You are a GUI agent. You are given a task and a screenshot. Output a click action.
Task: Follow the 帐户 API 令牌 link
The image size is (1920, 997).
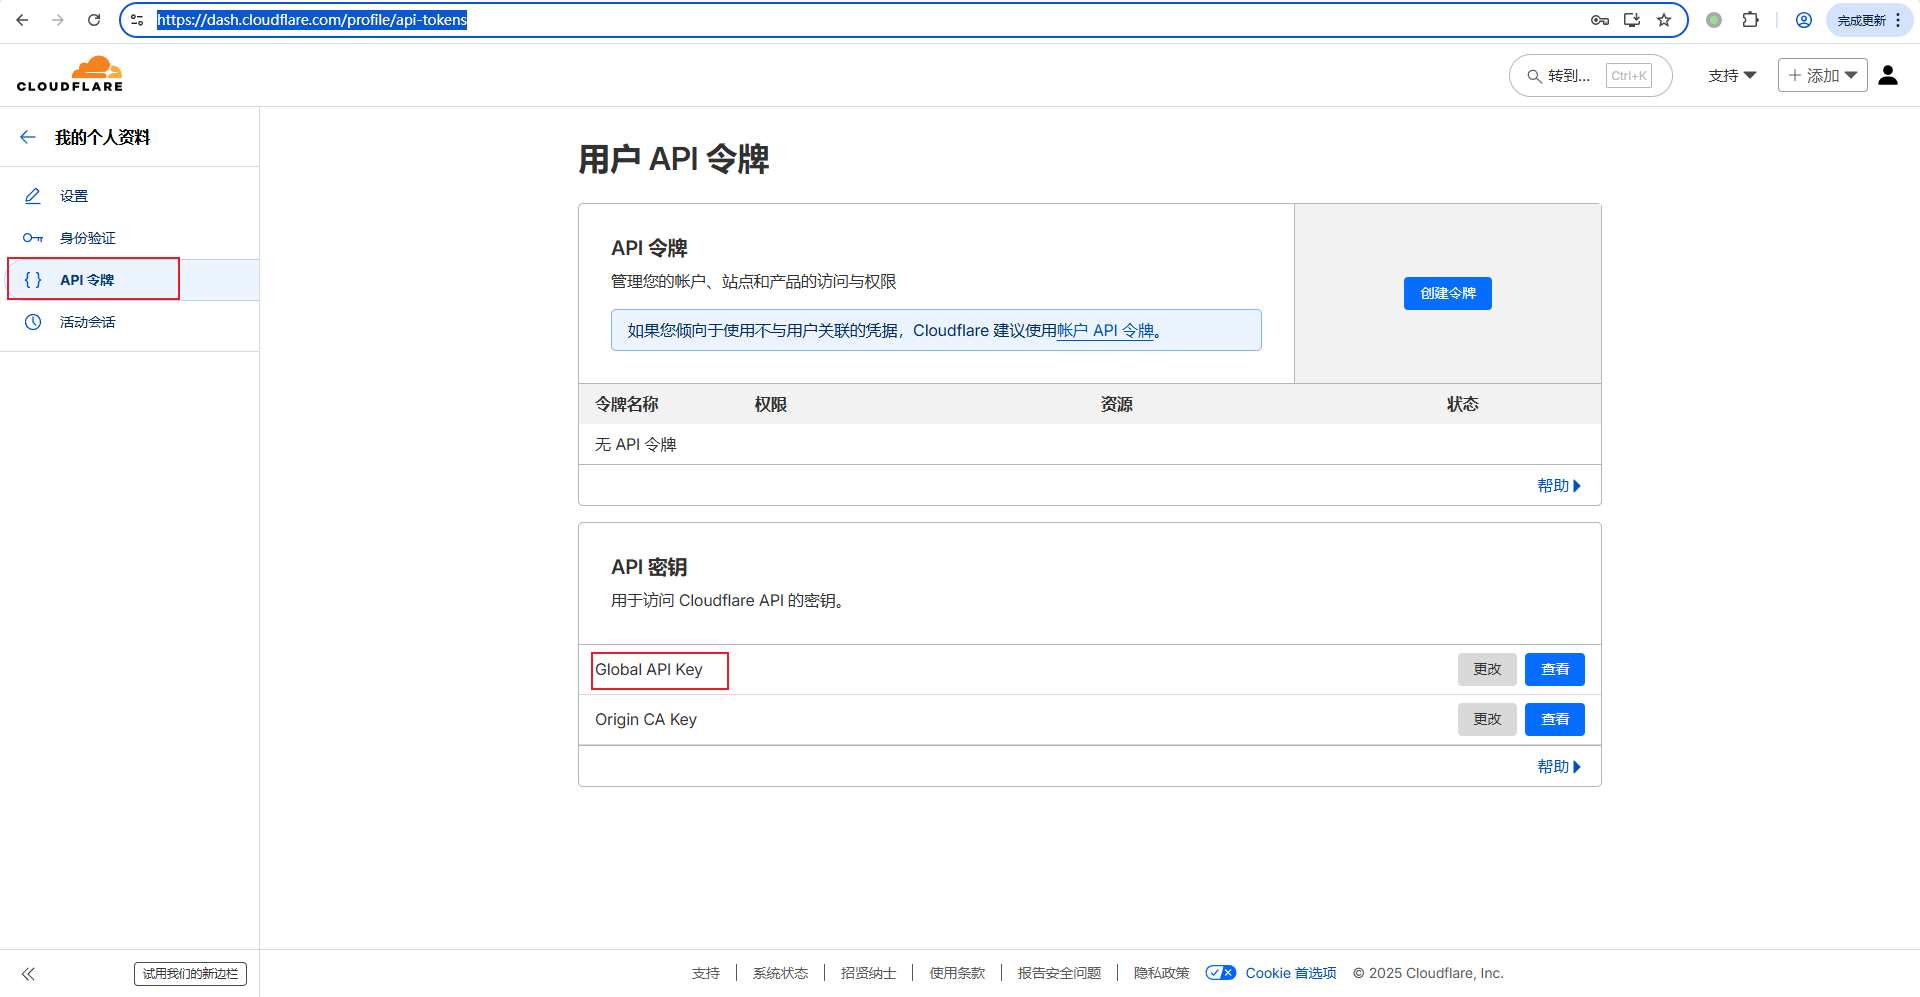1105,331
